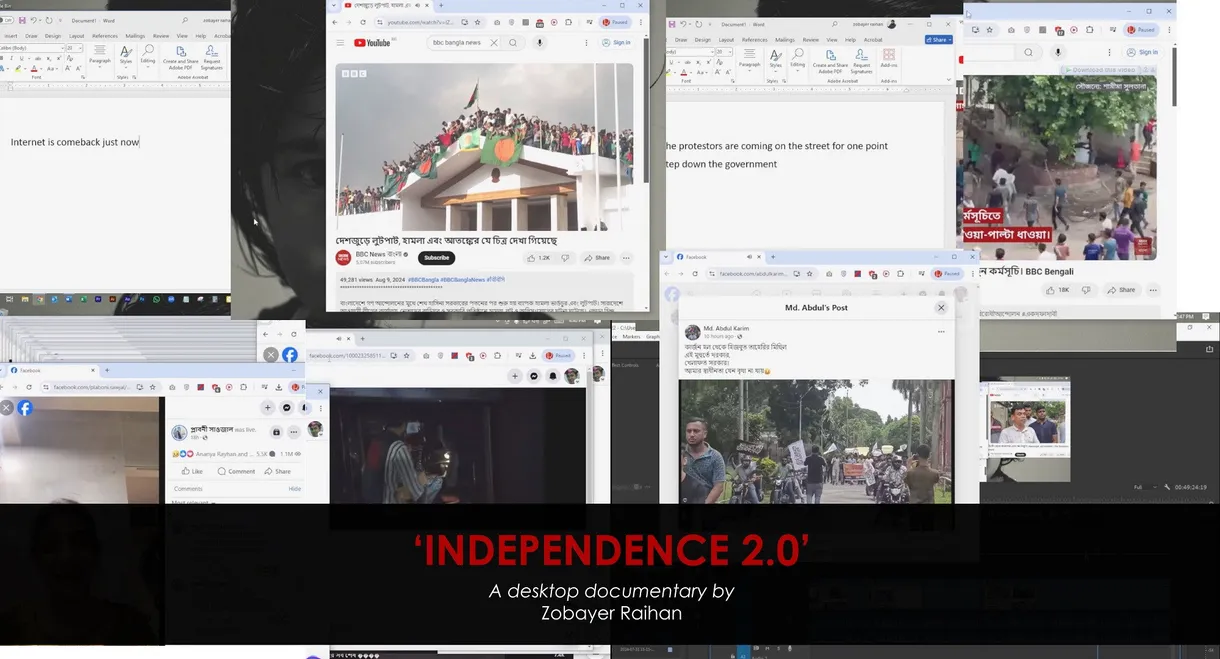This screenshot has width=1220, height=659.
Task: Subscribe to the BBC News Bangla channel
Action: [x=437, y=257]
